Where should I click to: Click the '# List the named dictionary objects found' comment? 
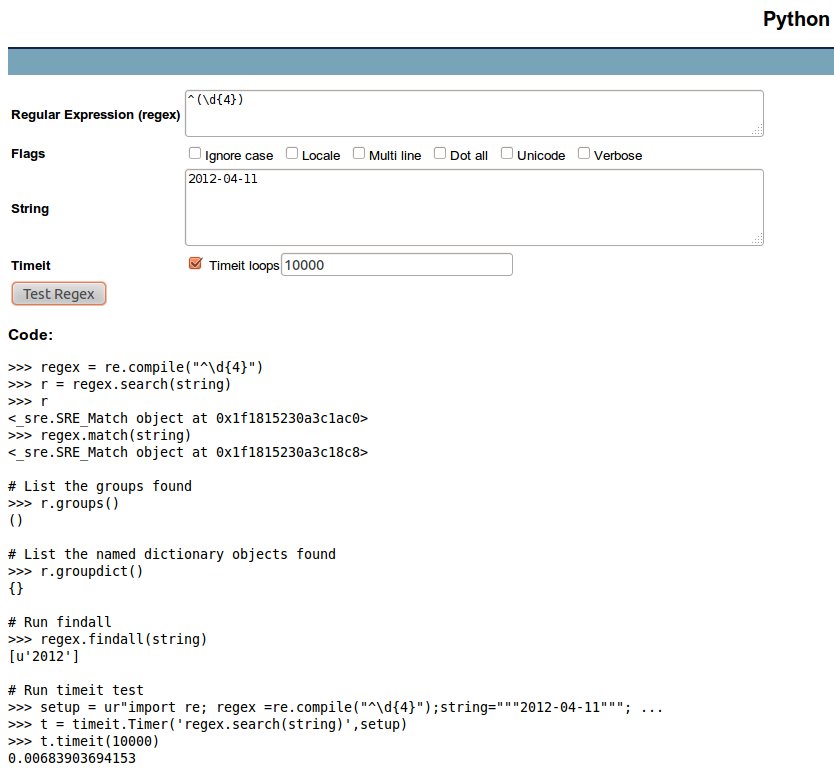172,555
